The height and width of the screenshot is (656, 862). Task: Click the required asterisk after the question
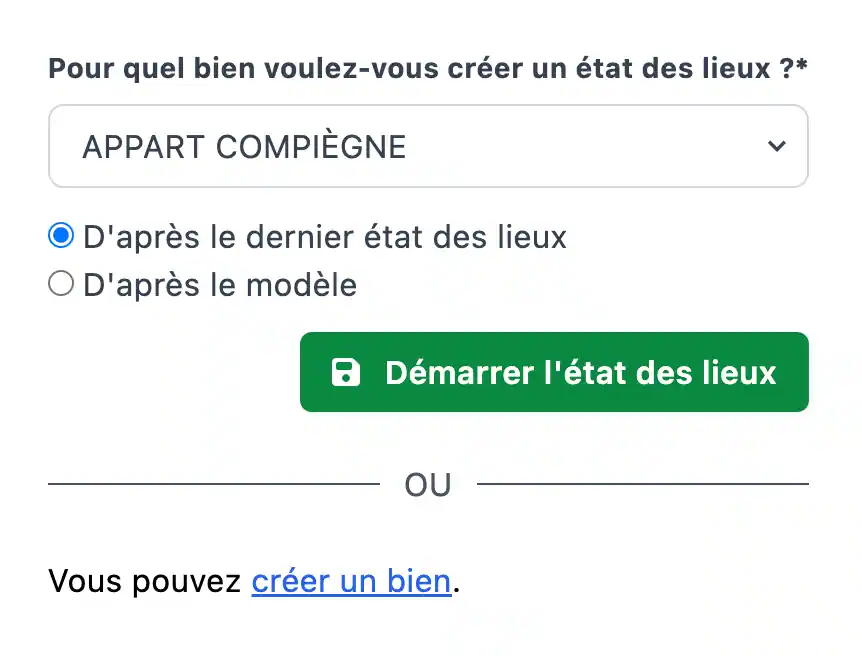pos(802,67)
